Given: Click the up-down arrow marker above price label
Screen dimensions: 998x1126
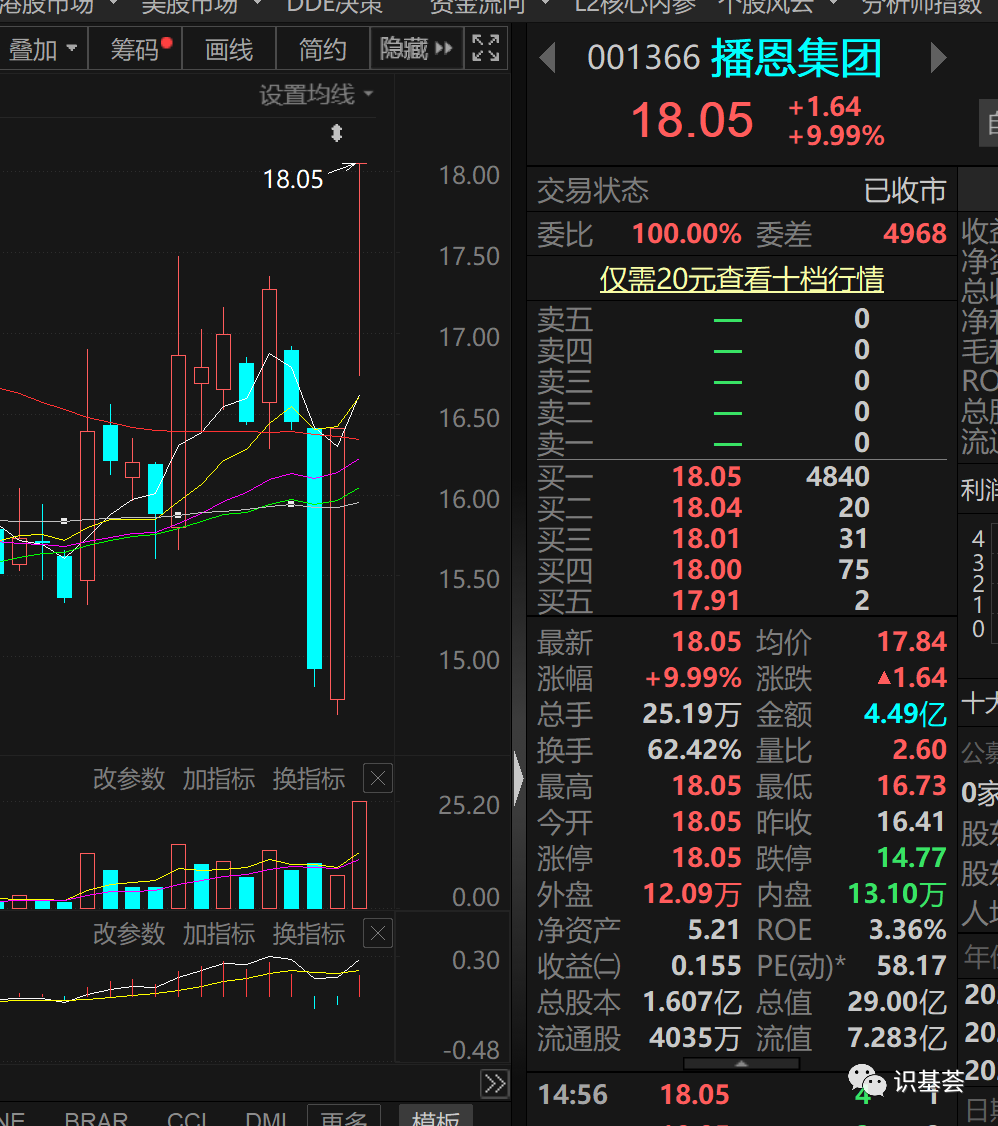Looking at the screenshot, I should (336, 133).
